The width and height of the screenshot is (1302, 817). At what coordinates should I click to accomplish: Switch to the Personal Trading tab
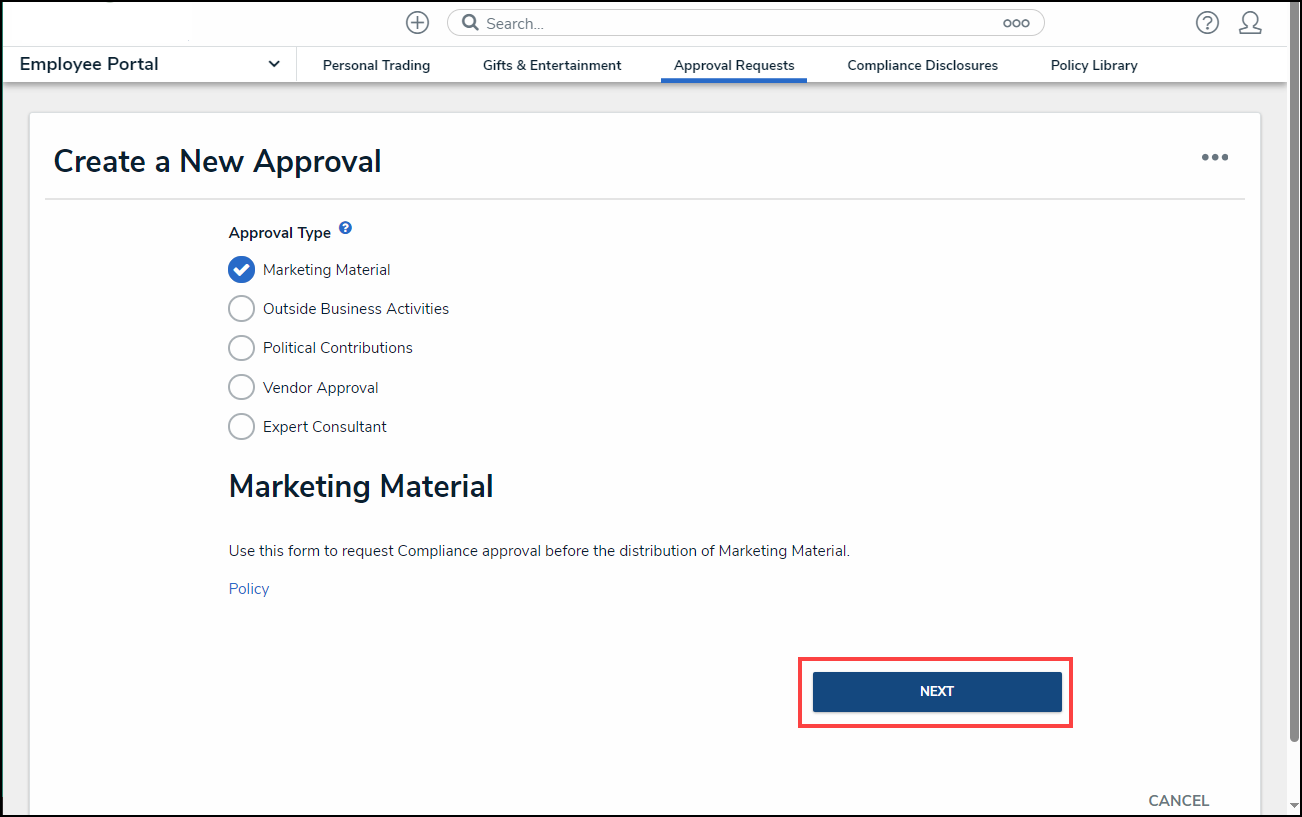click(376, 66)
